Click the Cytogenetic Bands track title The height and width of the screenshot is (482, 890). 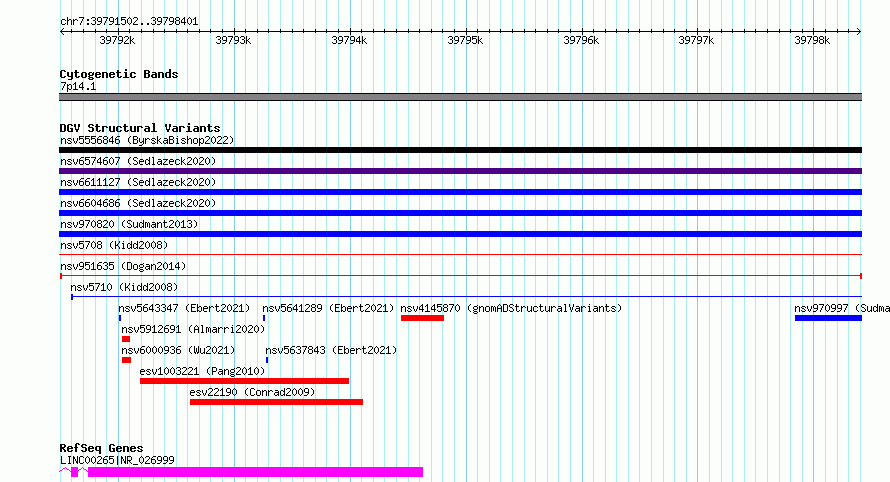(x=119, y=74)
